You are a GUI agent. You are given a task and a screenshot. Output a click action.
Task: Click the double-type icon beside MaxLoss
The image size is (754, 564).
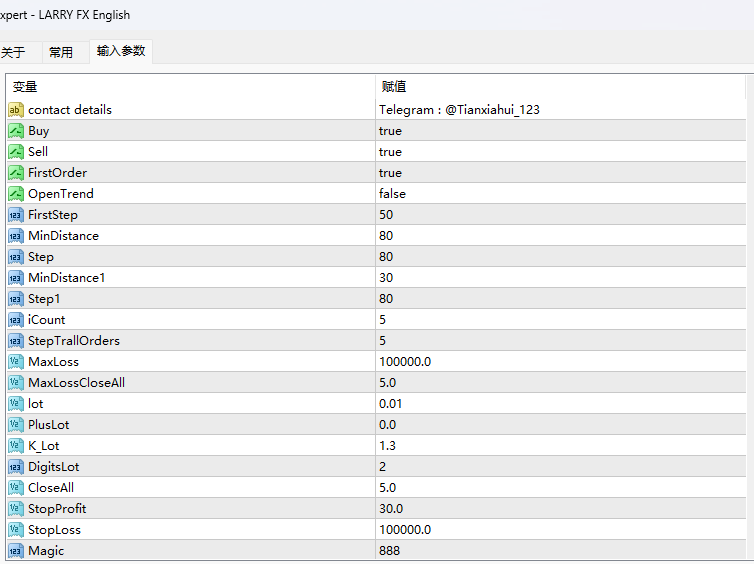(x=16, y=362)
